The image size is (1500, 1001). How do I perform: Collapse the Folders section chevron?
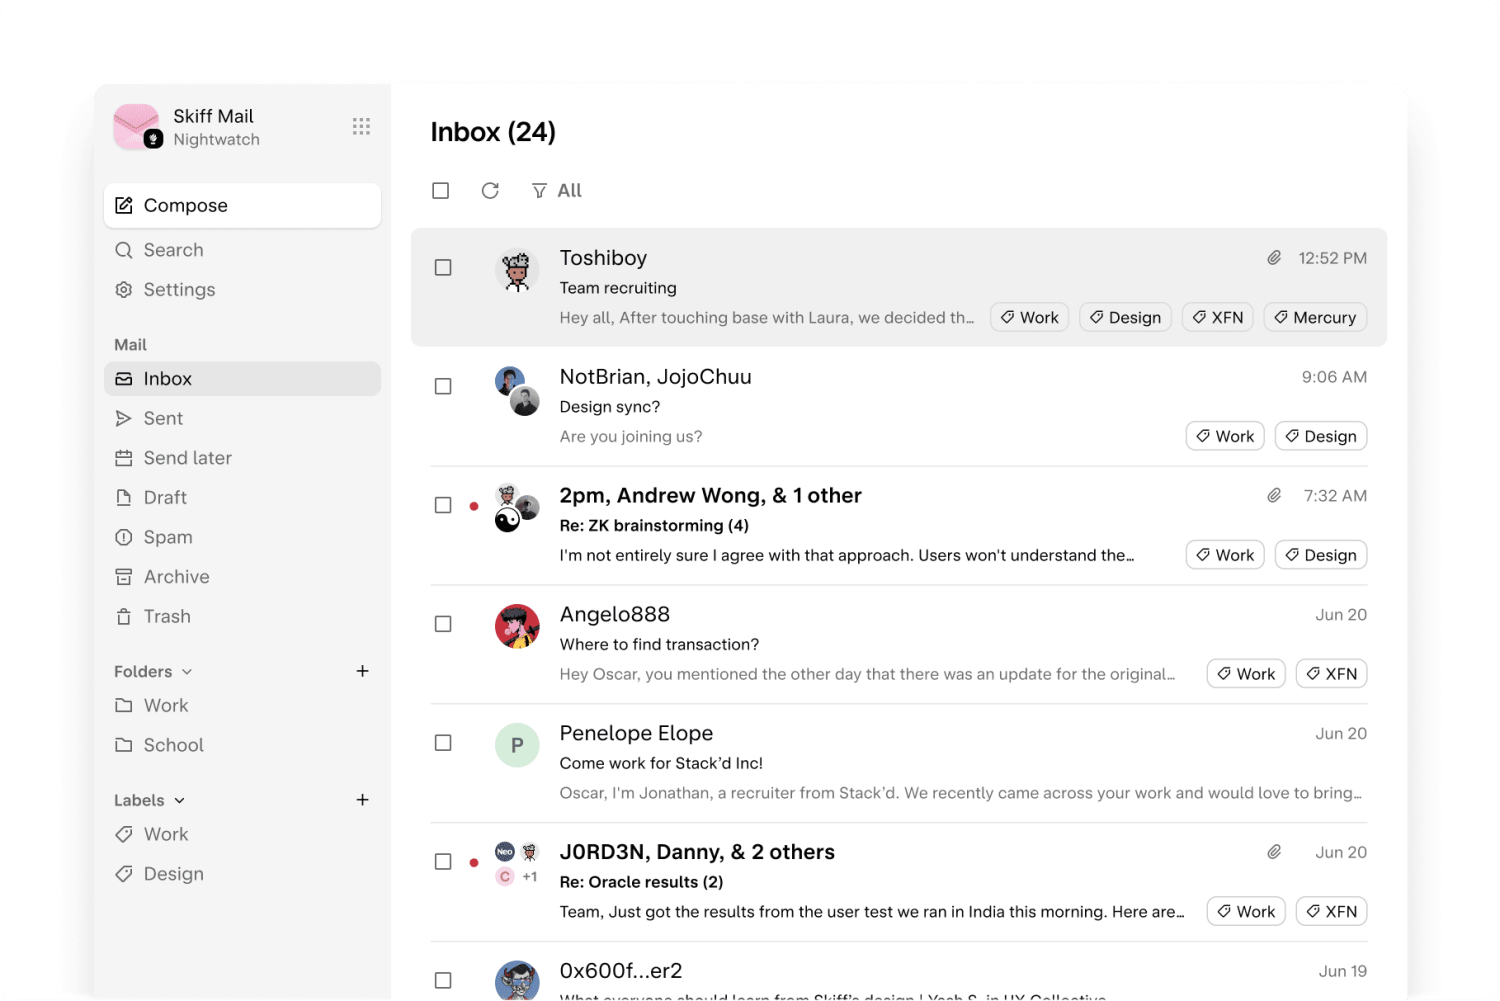(187, 672)
